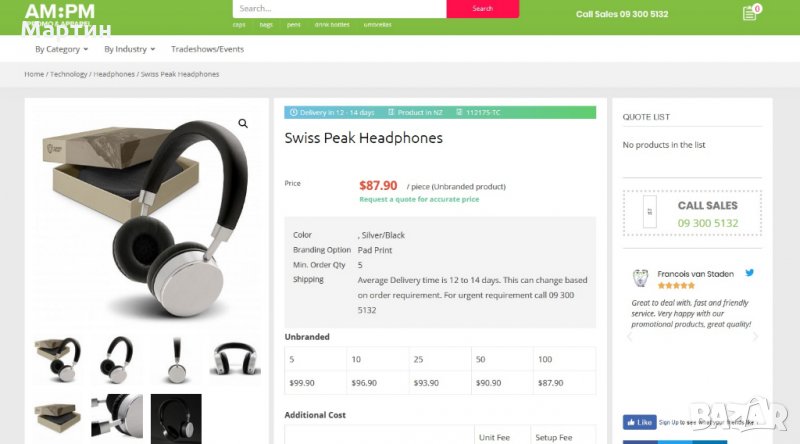Open the quote list cart icon
This screenshot has width=800, height=444.
(749, 14)
